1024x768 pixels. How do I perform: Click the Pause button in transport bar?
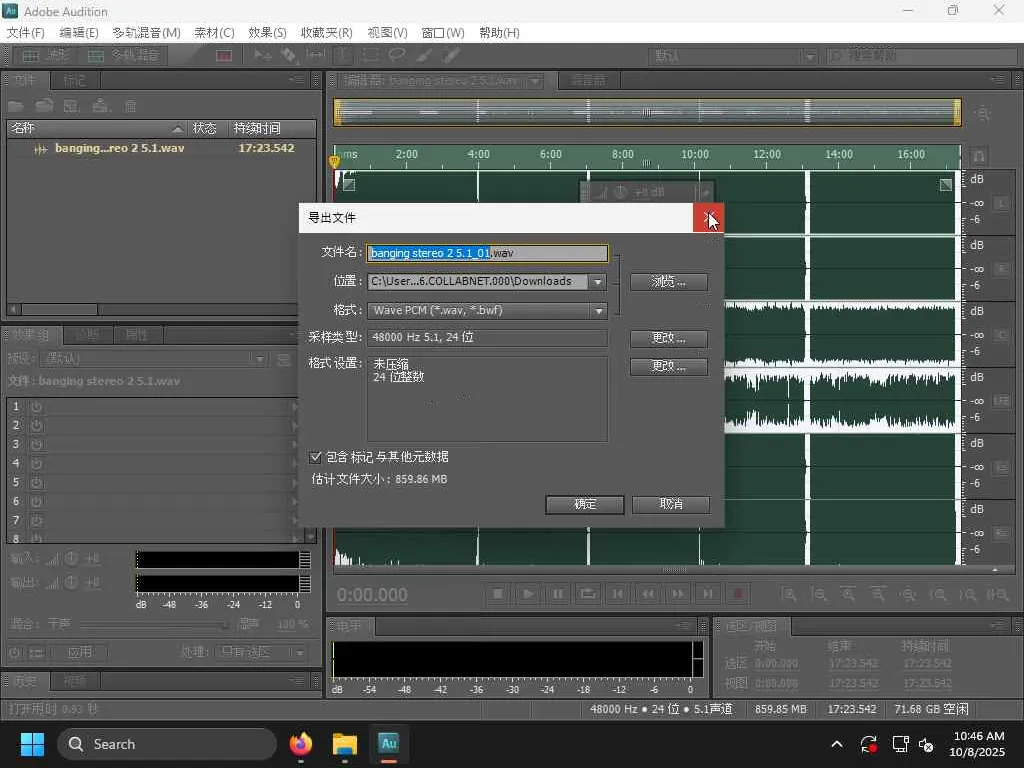point(558,594)
